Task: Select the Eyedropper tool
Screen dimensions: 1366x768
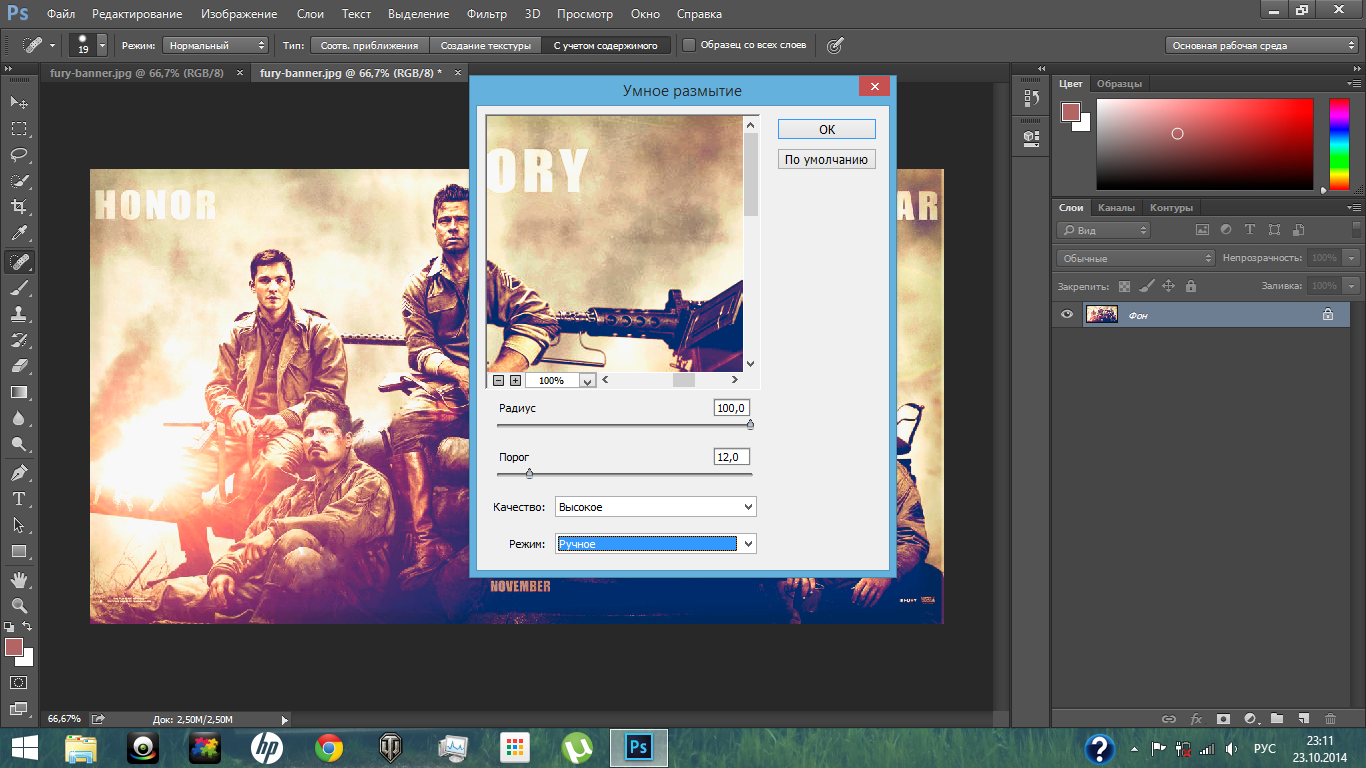Action: (19, 234)
